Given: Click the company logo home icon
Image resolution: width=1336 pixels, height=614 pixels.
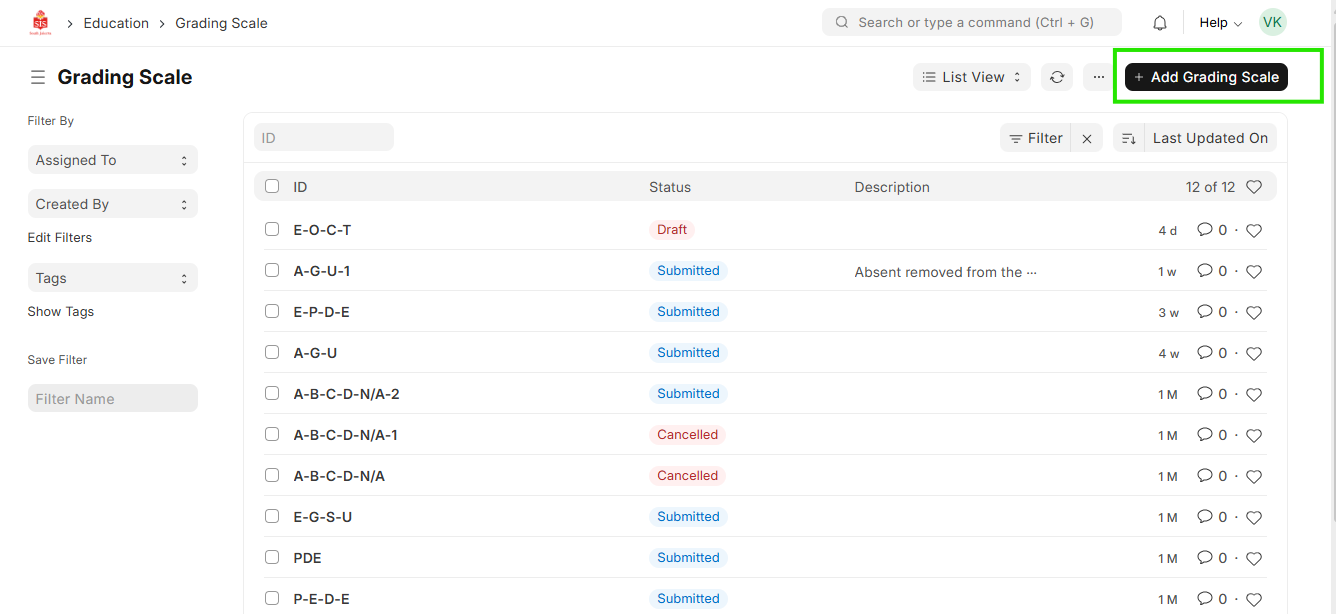Looking at the screenshot, I should click(x=40, y=23).
